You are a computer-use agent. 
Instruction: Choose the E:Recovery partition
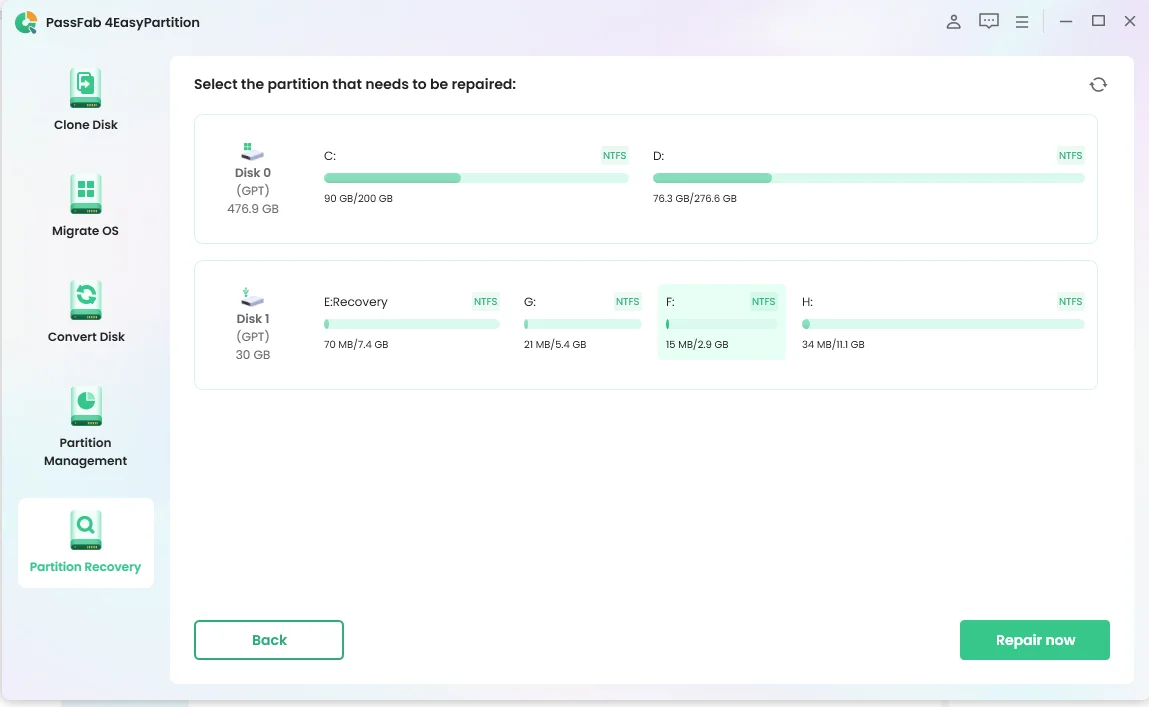tap(411, 323)
